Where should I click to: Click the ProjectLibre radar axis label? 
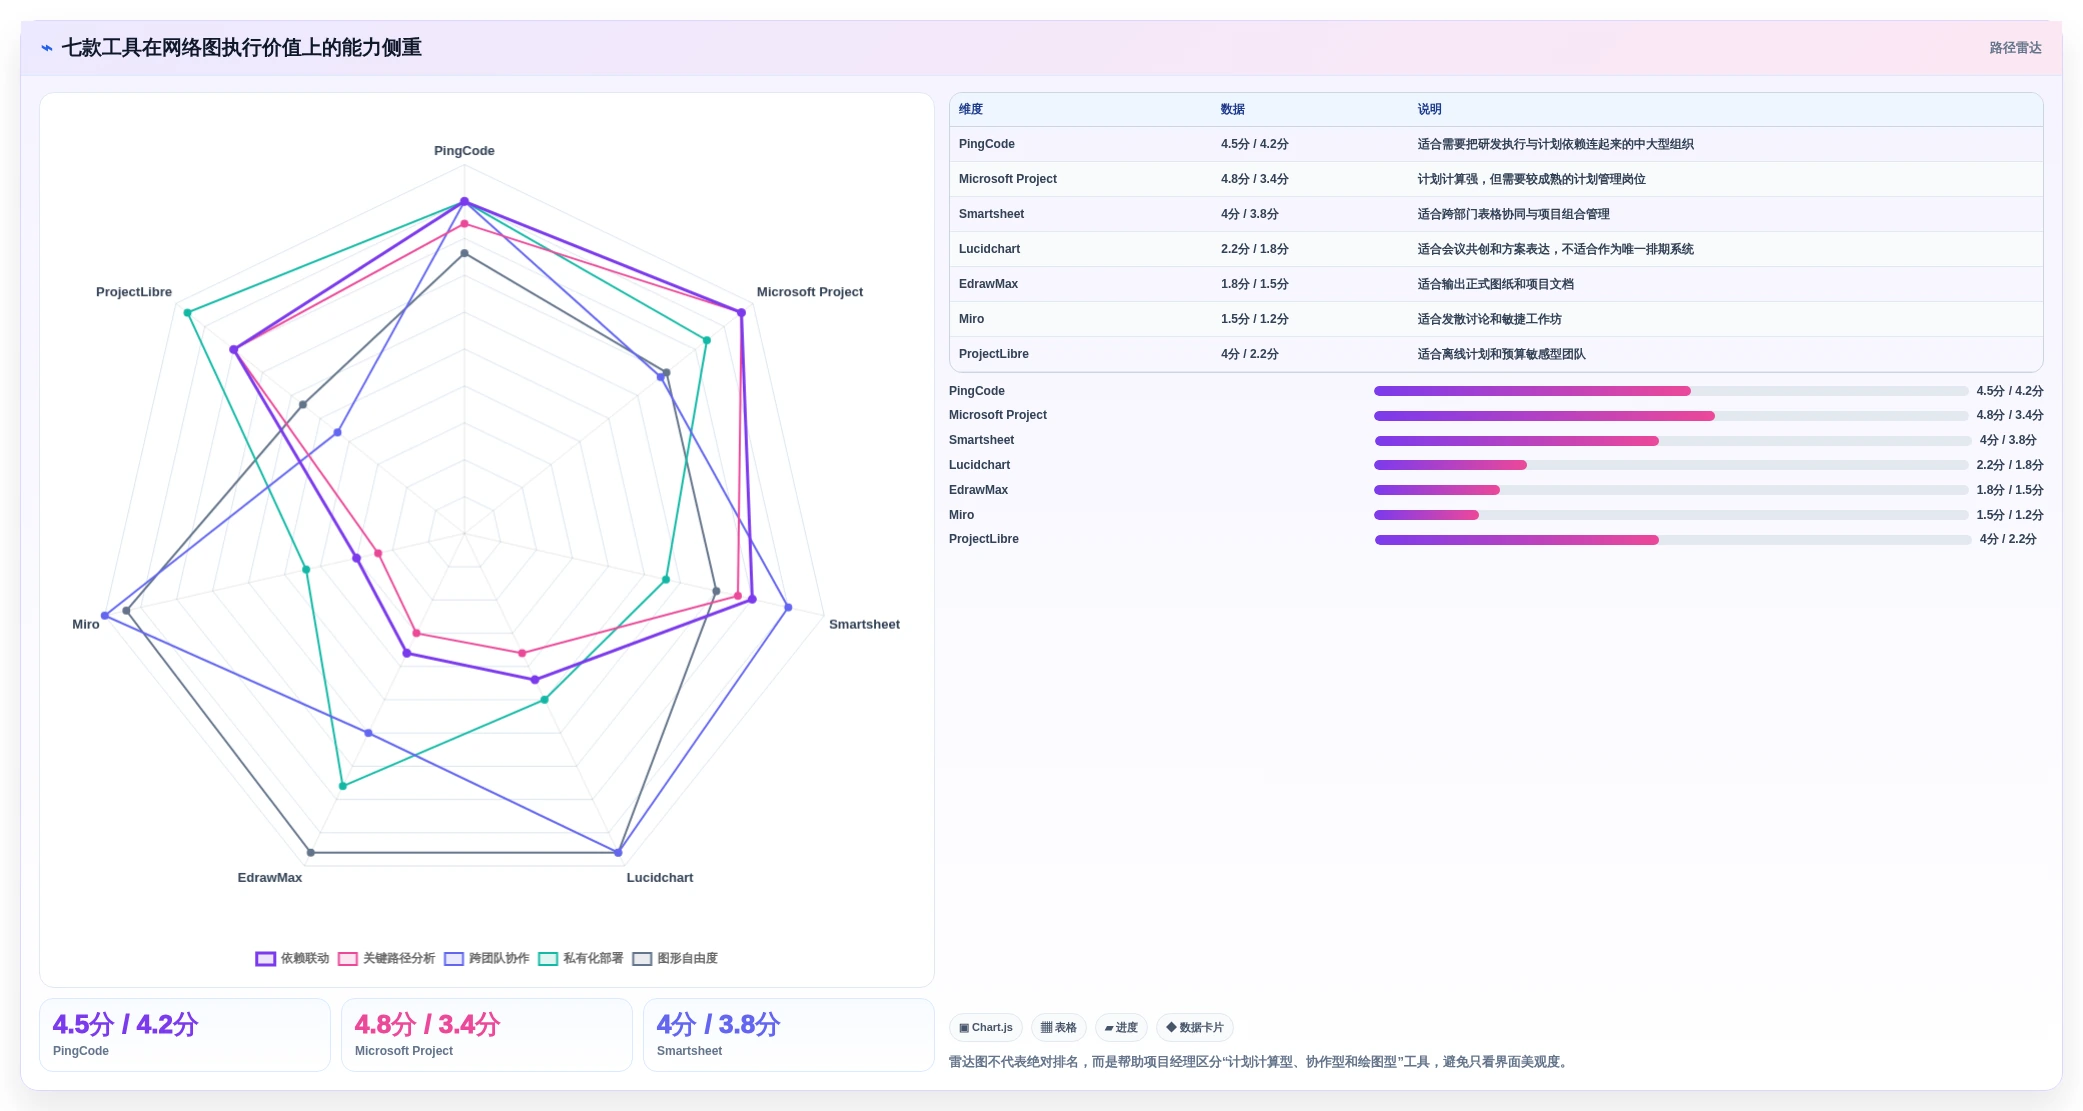[134, 292]
